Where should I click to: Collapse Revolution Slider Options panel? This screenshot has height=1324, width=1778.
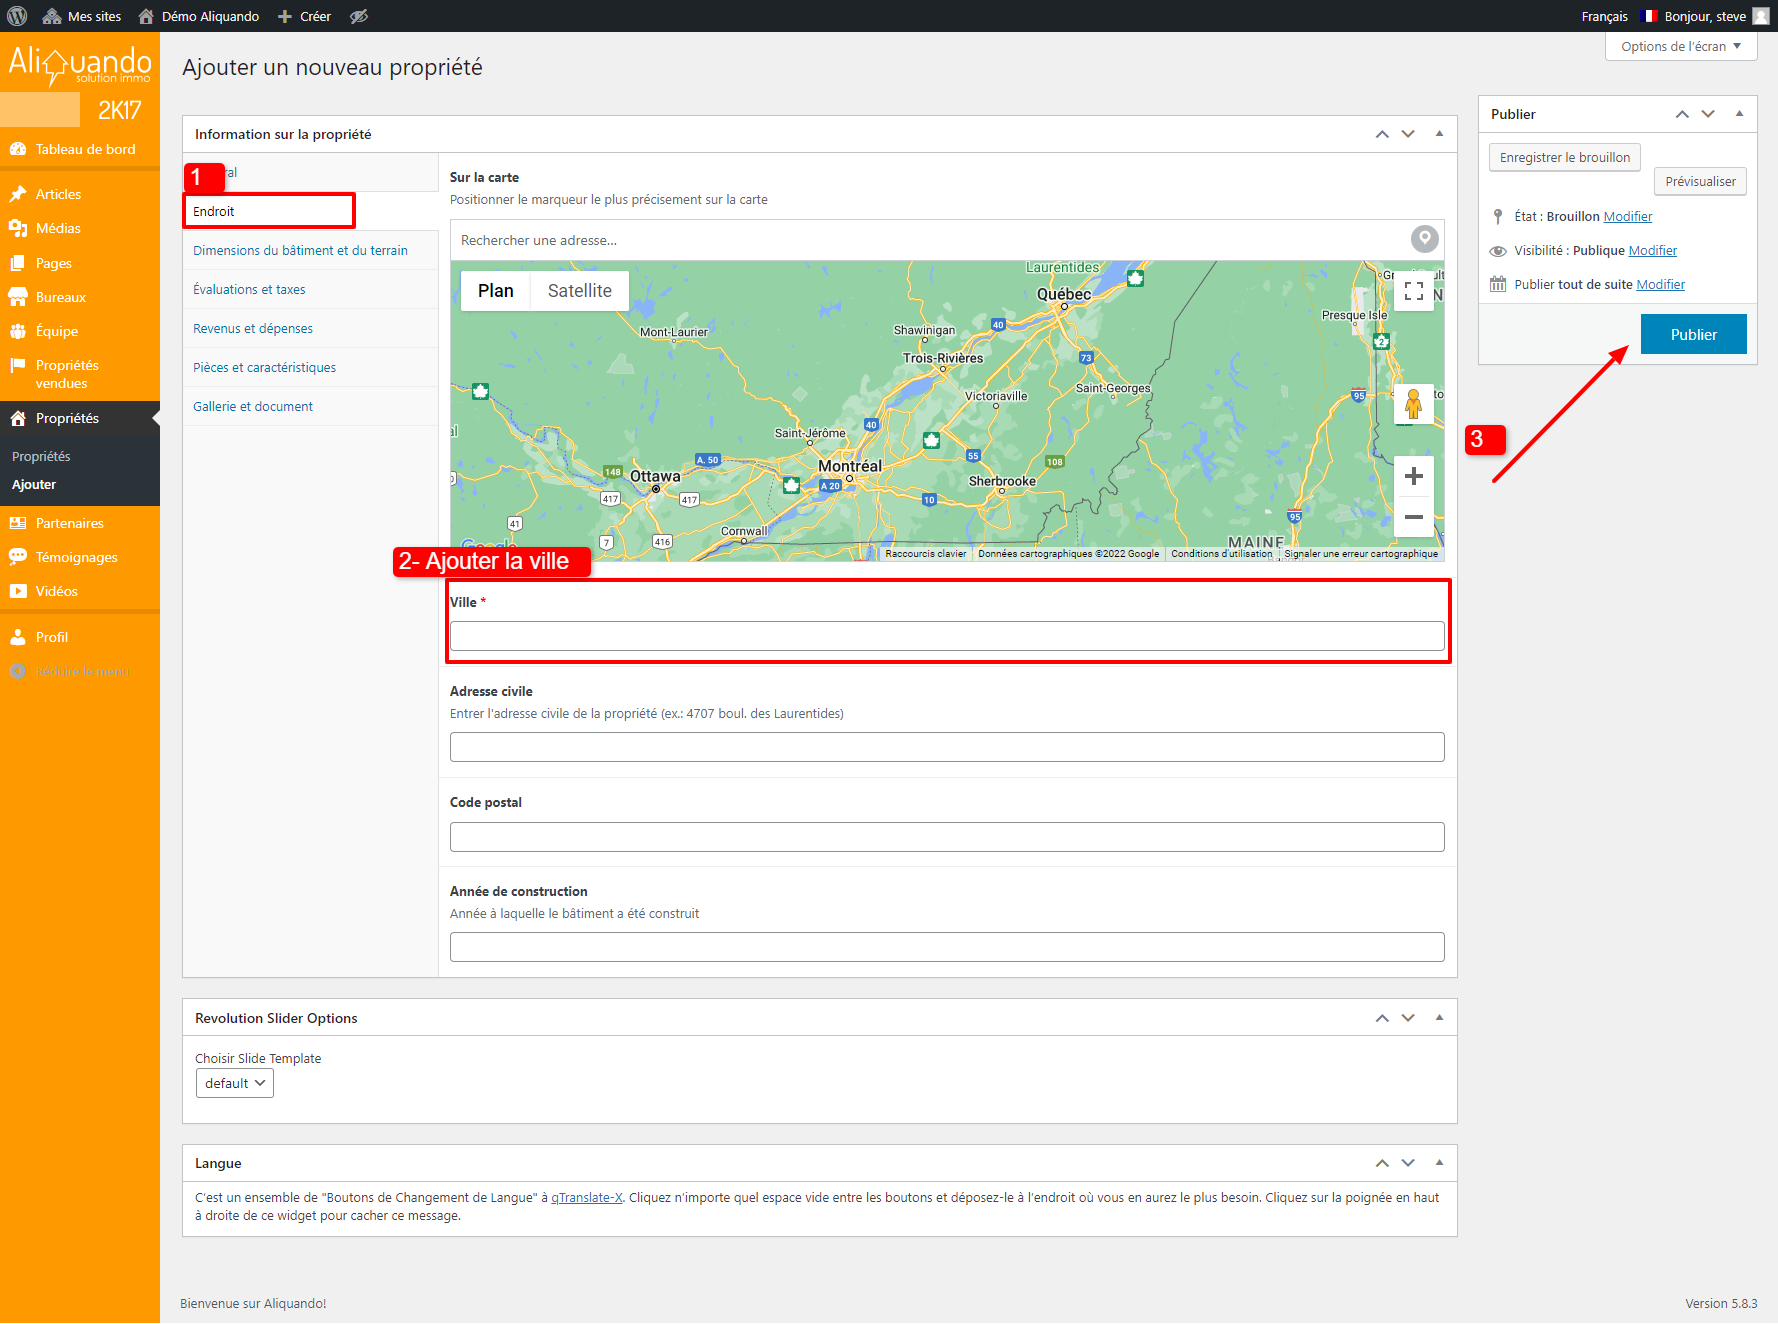point(1439,1018)
